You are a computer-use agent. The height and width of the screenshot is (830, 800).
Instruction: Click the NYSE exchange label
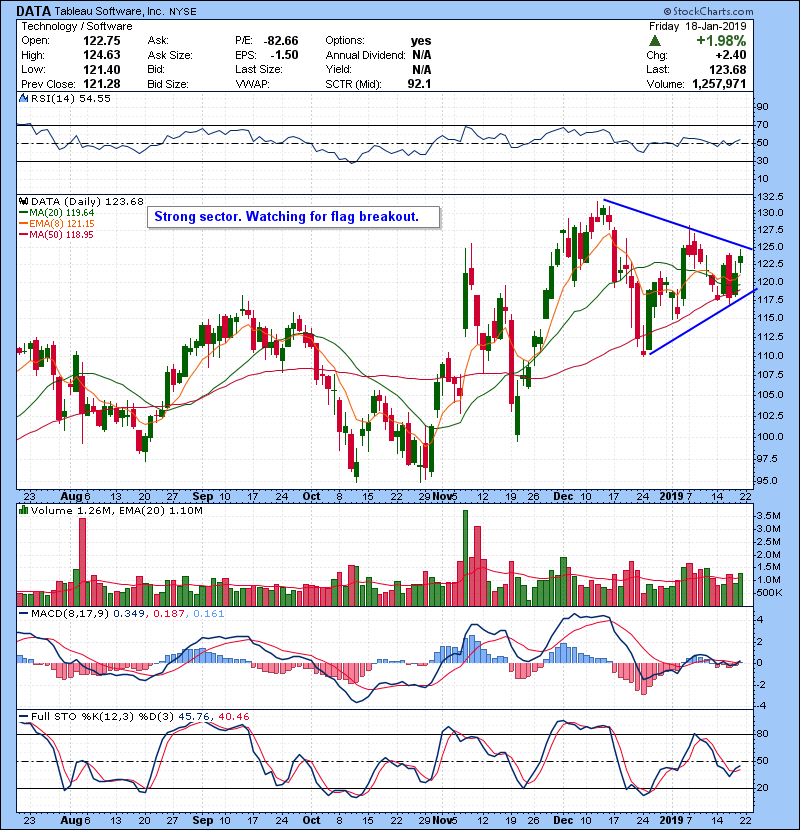(183, 12)
